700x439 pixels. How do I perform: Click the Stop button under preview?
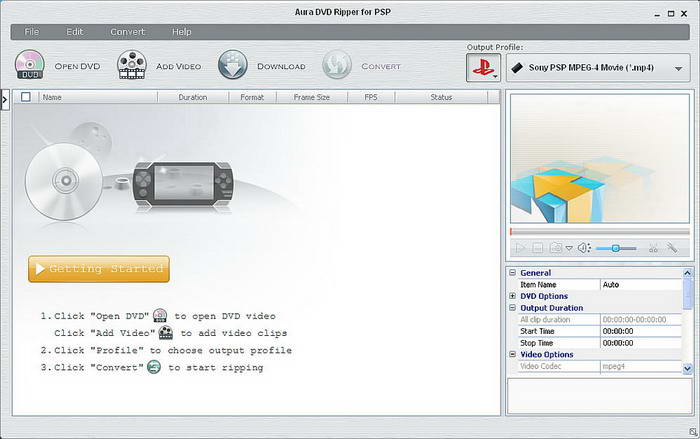click(538, 248)
